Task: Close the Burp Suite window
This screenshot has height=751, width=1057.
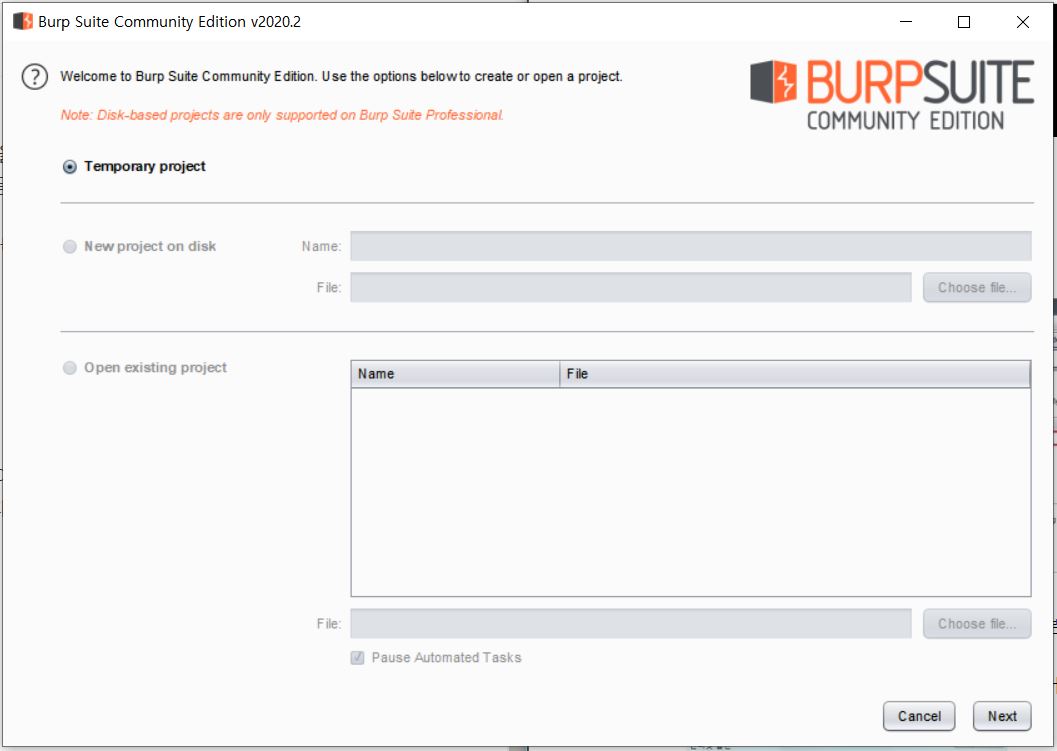Action: [1023, 22]
